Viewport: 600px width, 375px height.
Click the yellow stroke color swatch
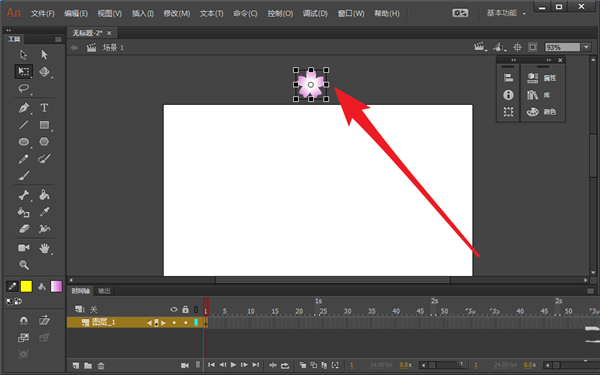pos(26,286)
